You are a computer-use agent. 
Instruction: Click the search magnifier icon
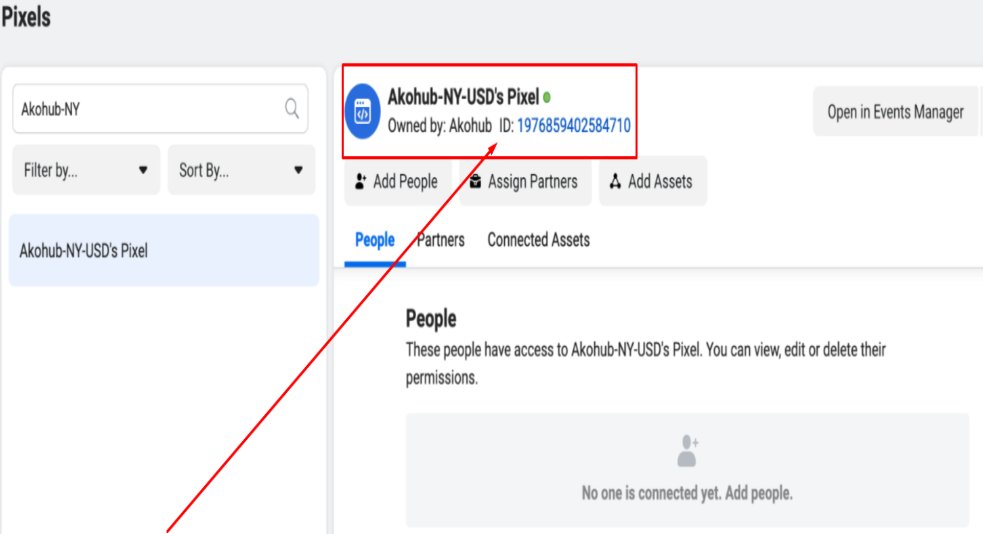292,108
